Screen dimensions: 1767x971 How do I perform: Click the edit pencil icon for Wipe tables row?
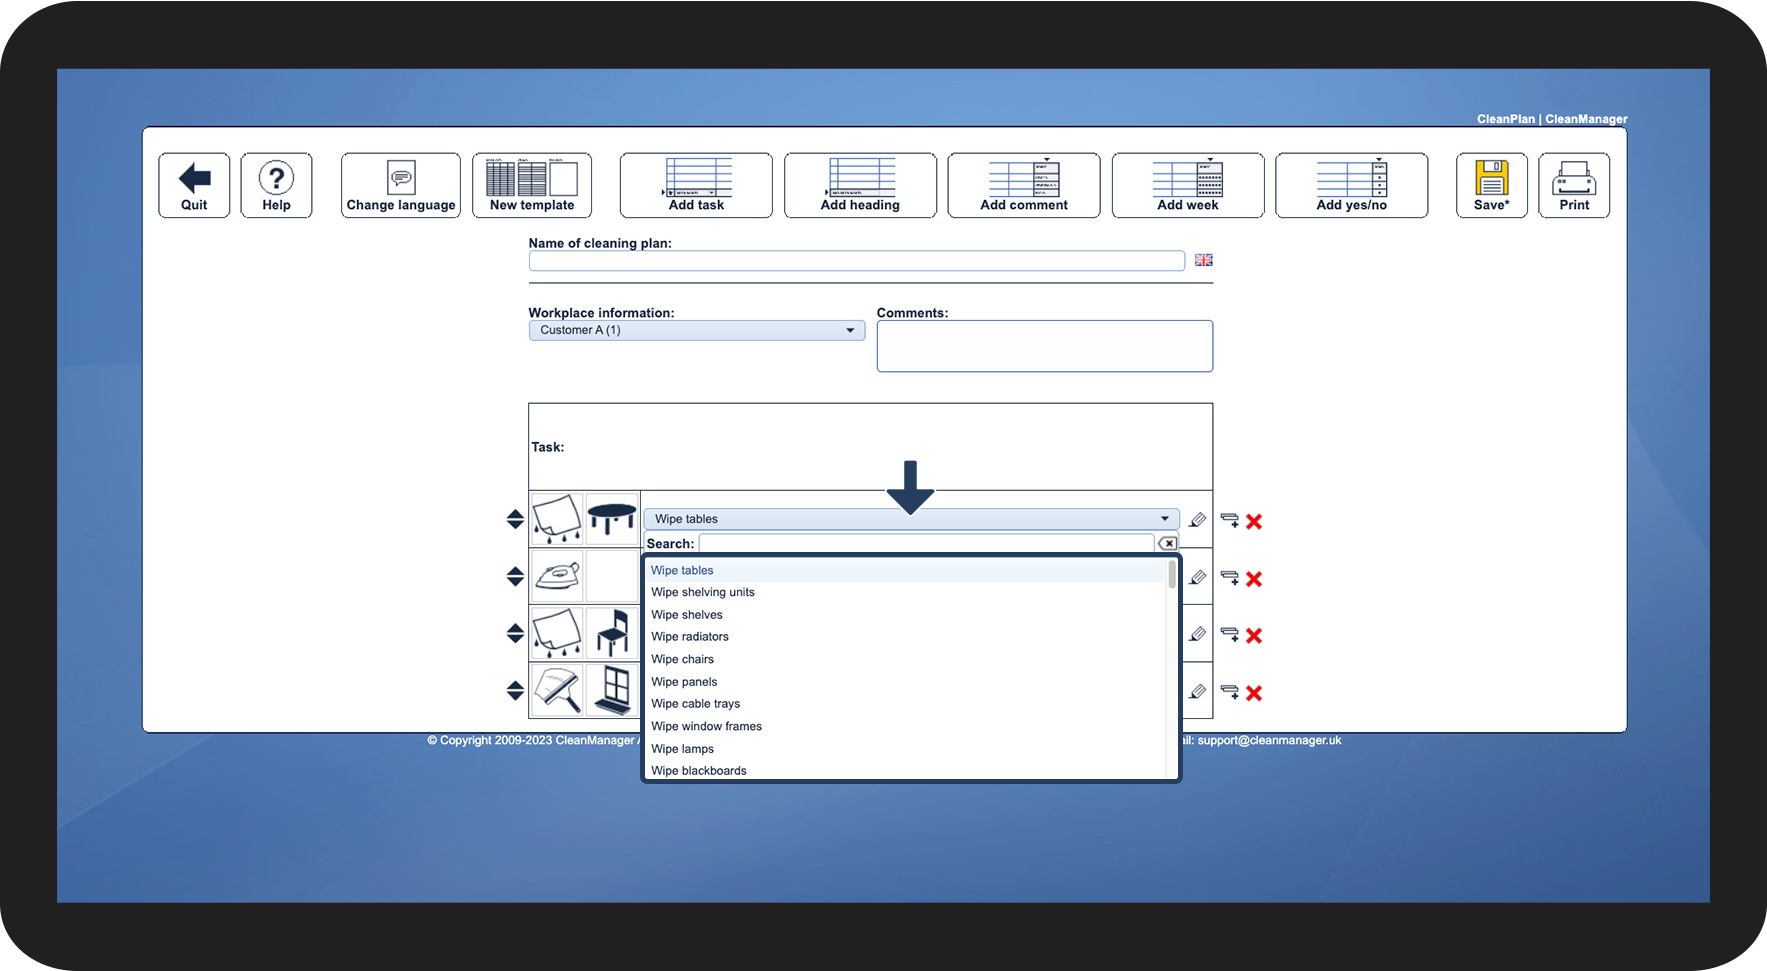(x=1197, y=520)
